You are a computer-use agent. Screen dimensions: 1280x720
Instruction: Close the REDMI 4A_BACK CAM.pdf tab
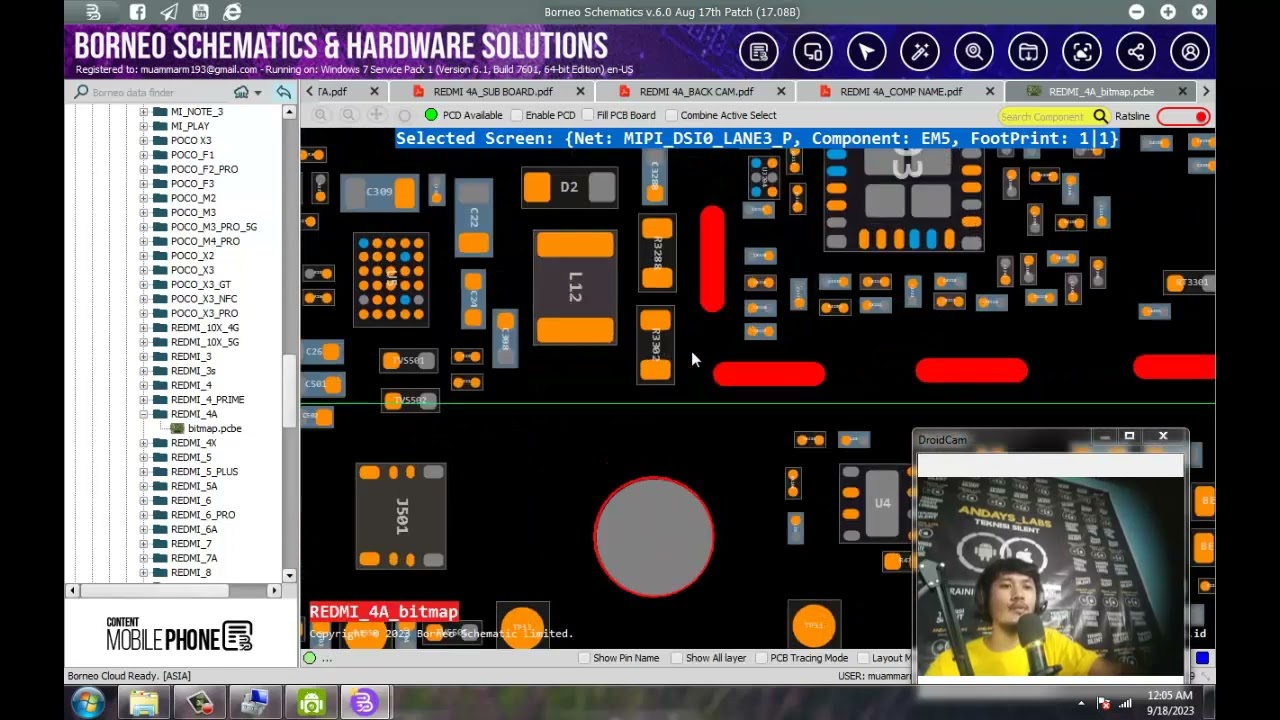781,92
